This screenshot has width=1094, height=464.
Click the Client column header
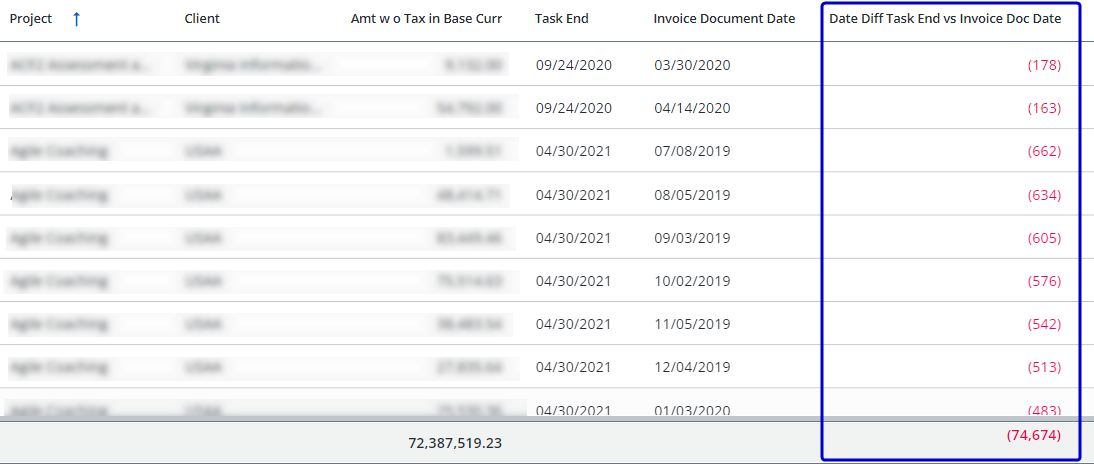[x=202, y=19]
